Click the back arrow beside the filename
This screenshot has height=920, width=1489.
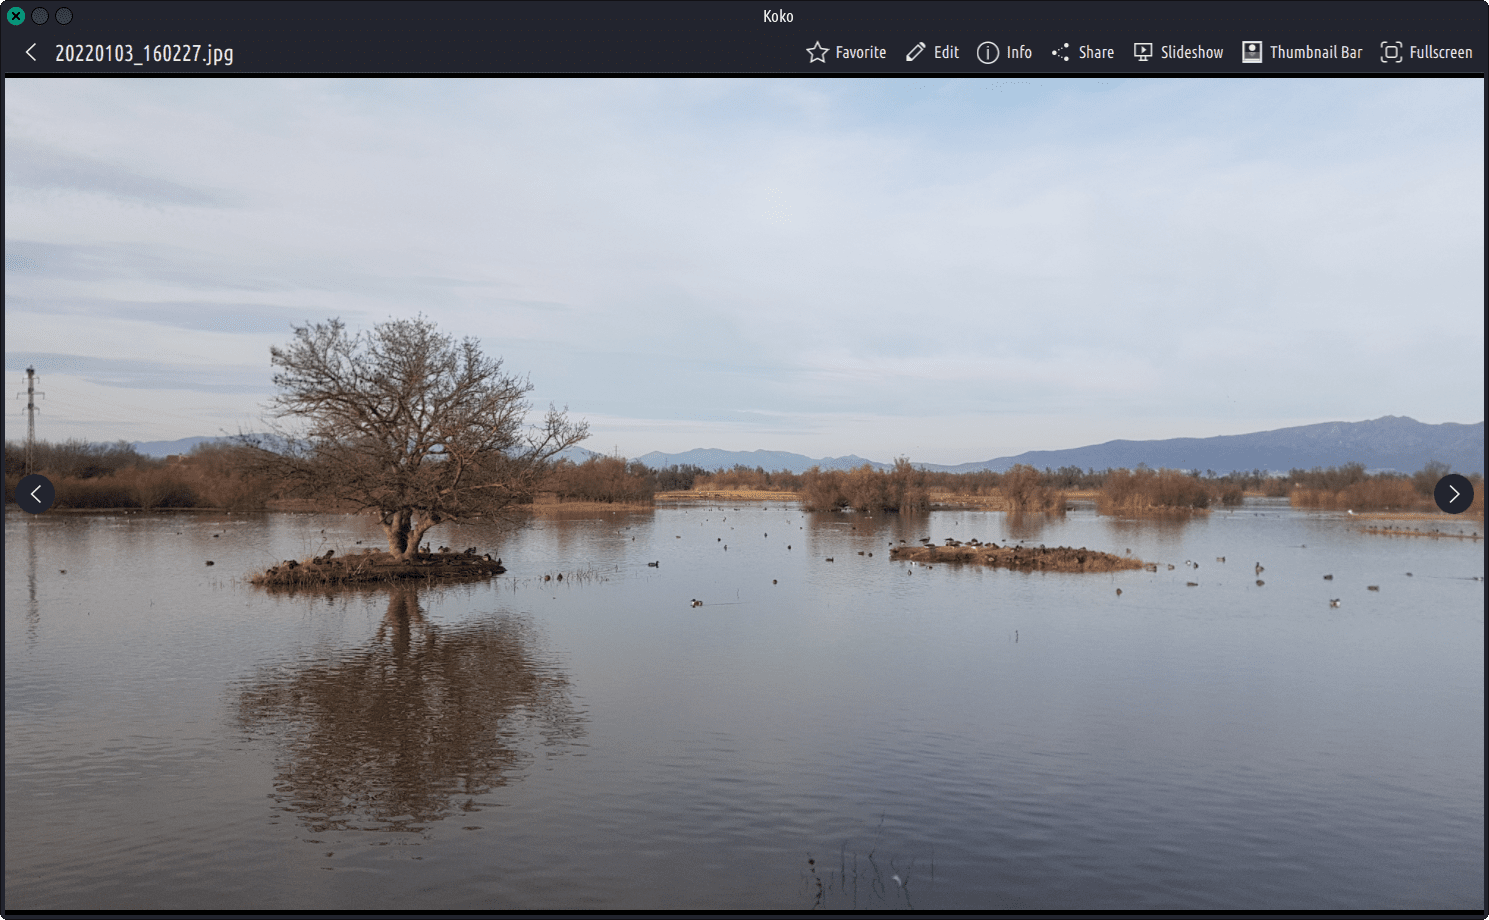pos(31,53)
